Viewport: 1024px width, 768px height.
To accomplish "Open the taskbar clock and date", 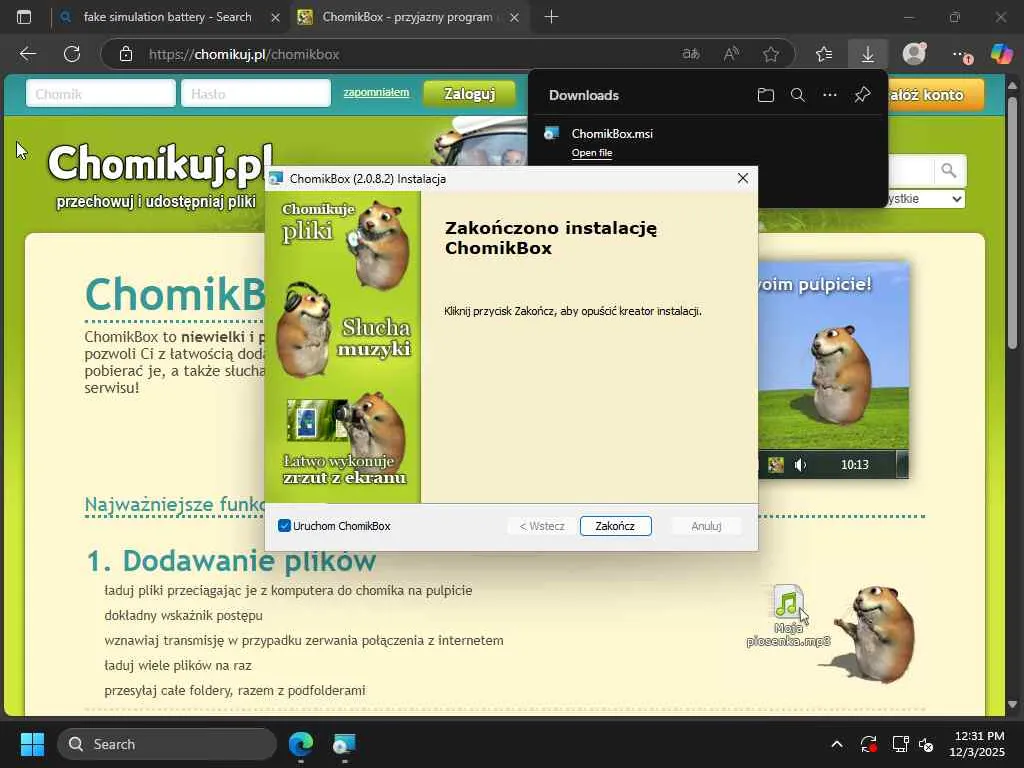I will point(977,744).
